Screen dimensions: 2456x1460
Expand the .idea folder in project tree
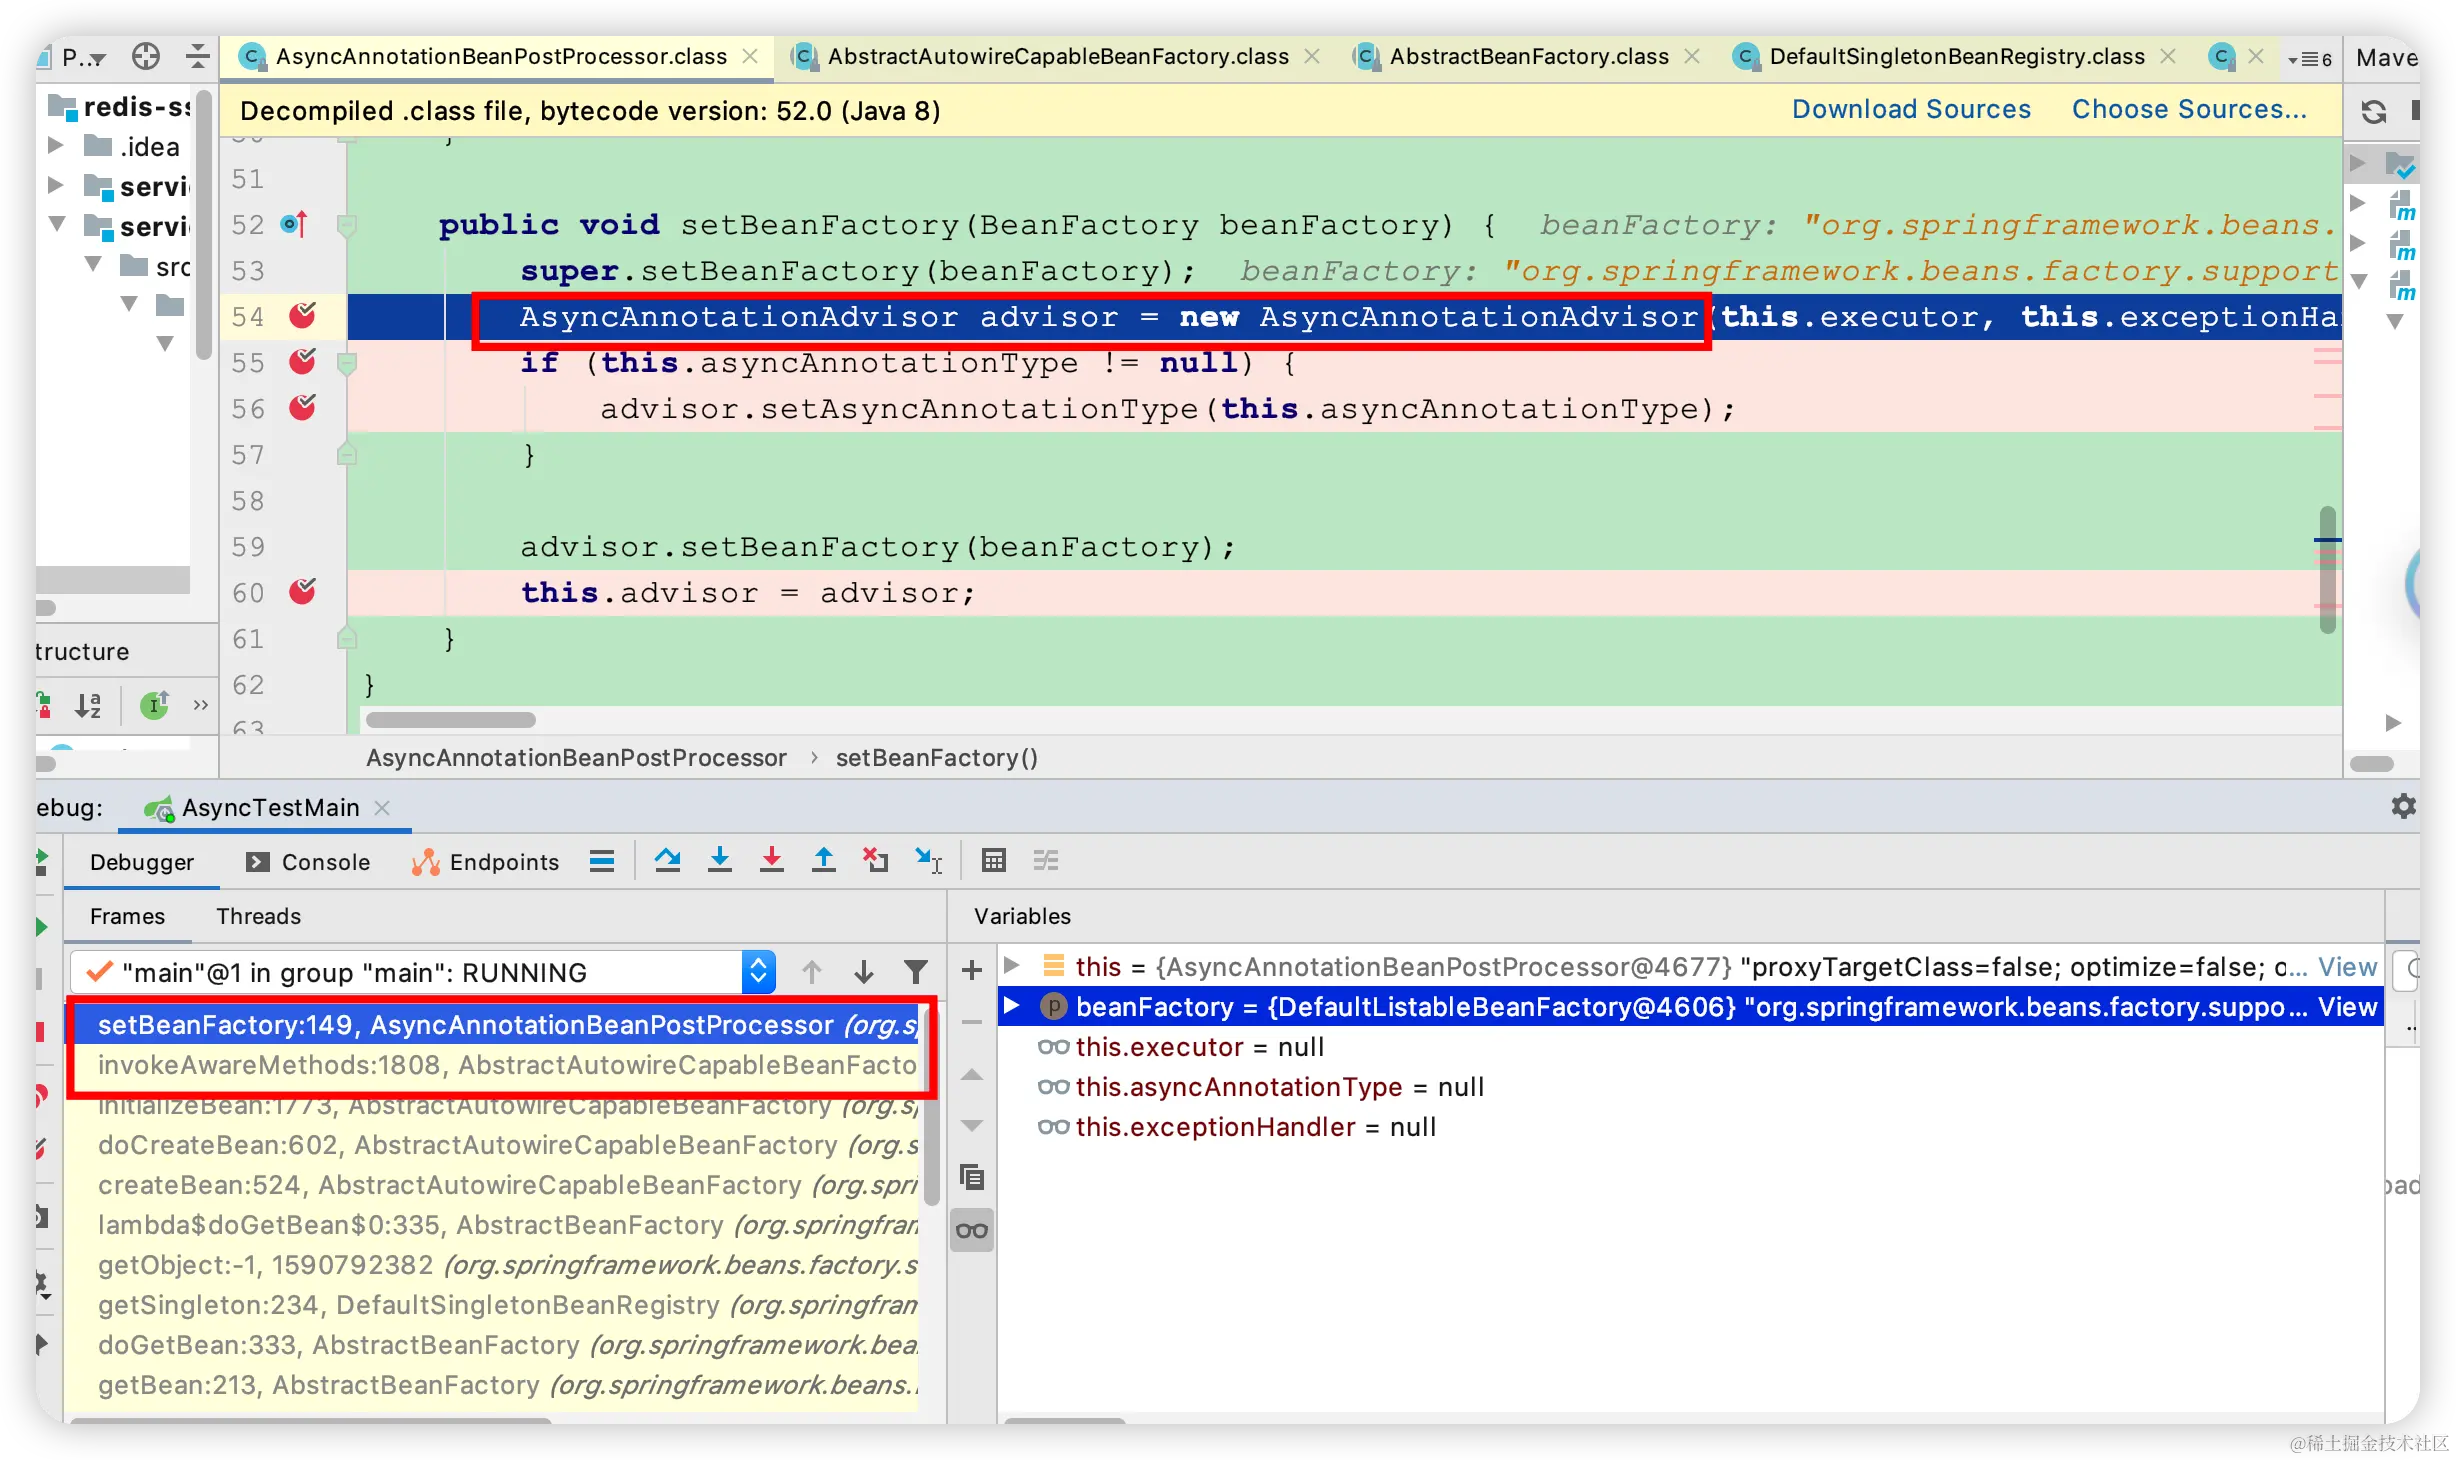[56, 146]
